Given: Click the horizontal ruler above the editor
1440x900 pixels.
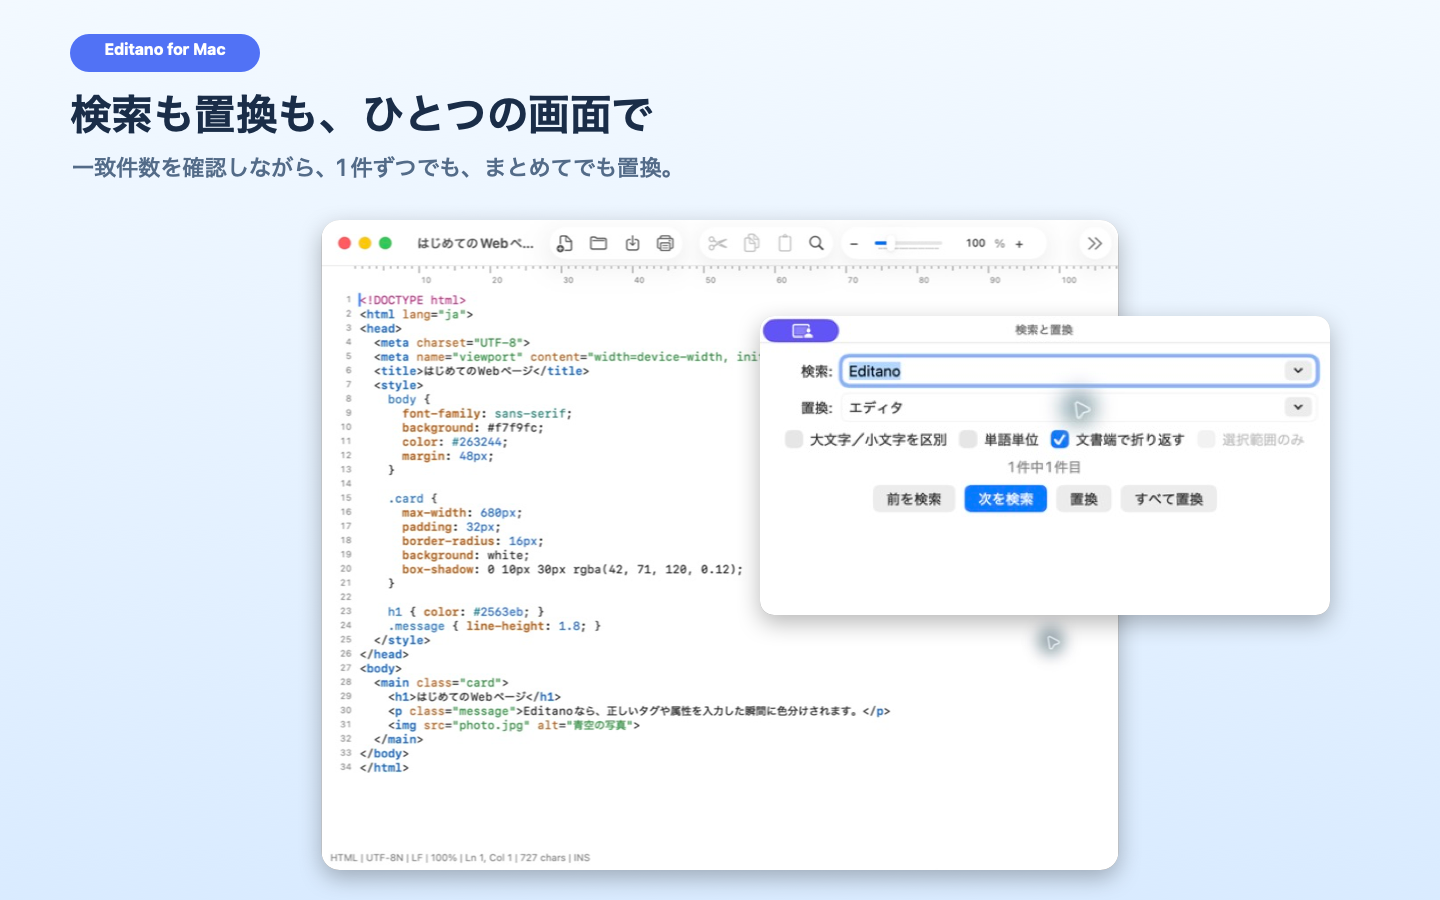Looking at the screenshot, I should tap(720, 273).
